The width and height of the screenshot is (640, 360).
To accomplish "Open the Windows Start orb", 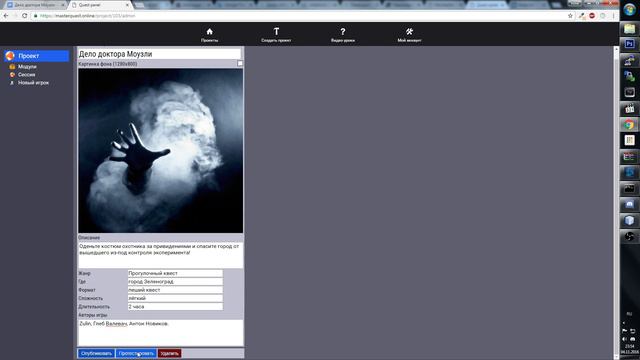I will pyautogui.click(x=629, y=9).
